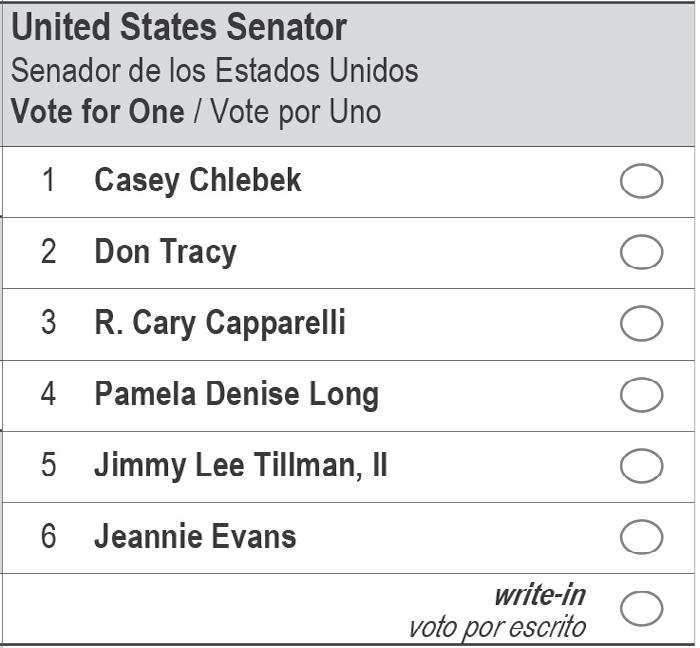The image size is (700, 648).
Task: Mark the voting oval beside Don Tracy
Action: click(x=641, y=253)
